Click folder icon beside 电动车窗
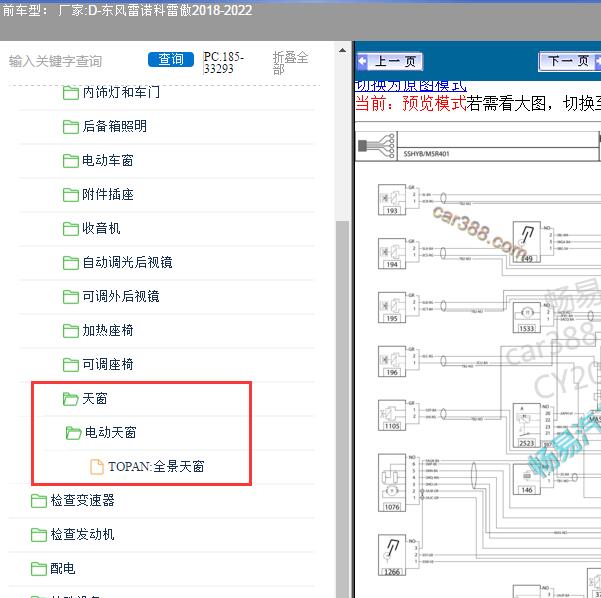This screenshot has height=598, width=601. coord(70,161)
